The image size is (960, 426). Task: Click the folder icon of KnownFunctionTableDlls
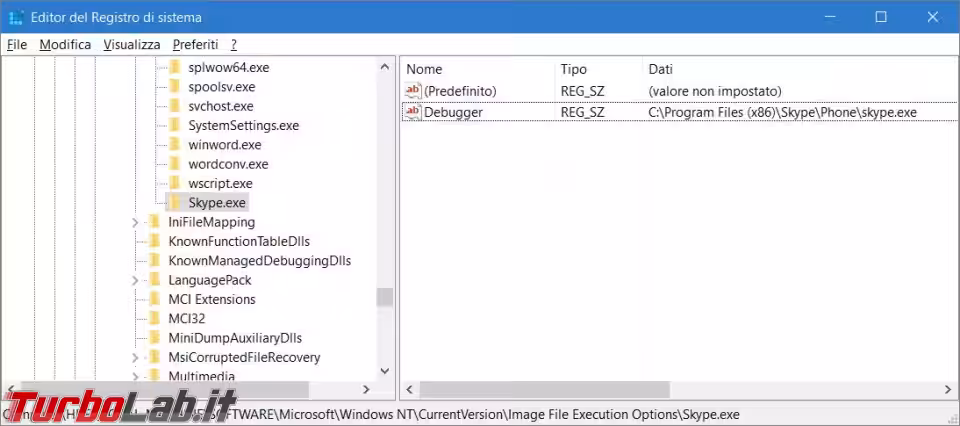tap(155, 241)
